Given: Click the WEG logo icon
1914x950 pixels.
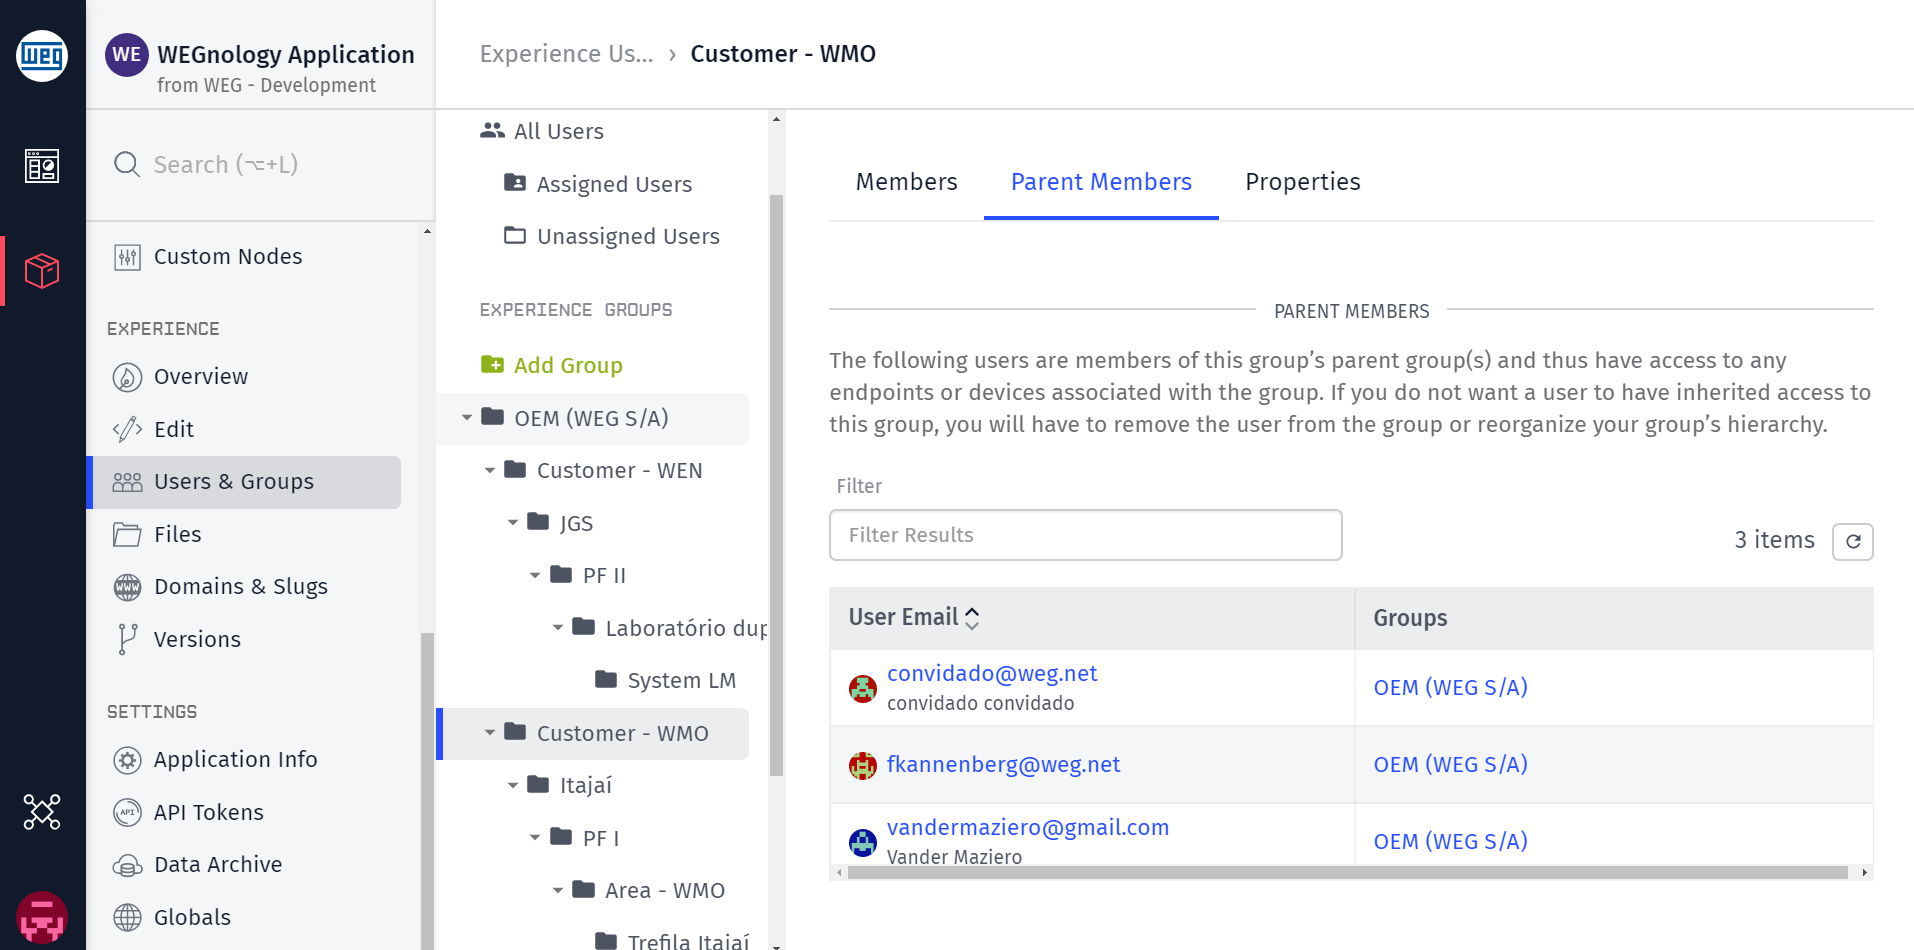Looking at the screenshot, I should tap(42, 55).
